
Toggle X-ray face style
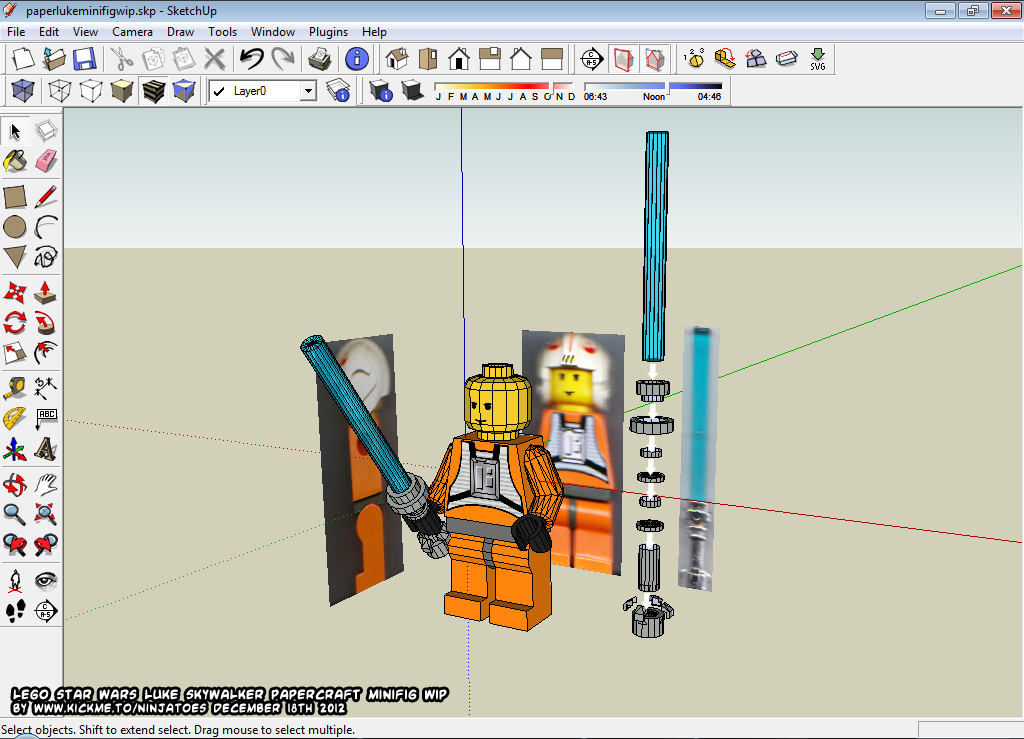(x=23, y=91)
